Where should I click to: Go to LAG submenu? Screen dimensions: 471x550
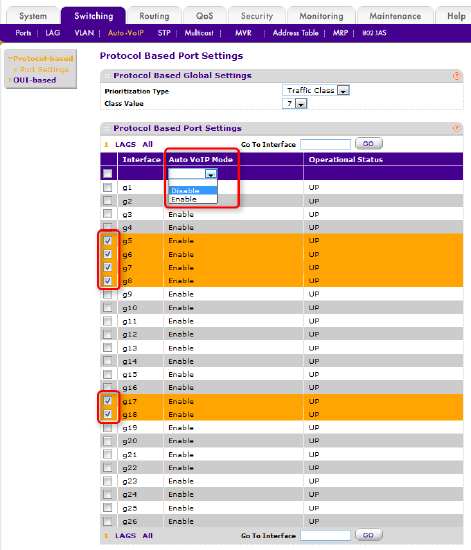coord(53,33)
